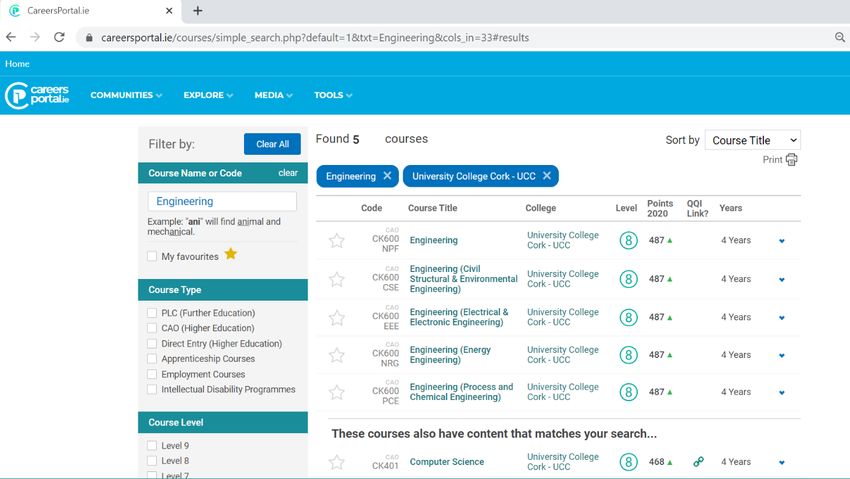Click Level 8 badge for CK600 NRG
850x479 pixels.
628,355
